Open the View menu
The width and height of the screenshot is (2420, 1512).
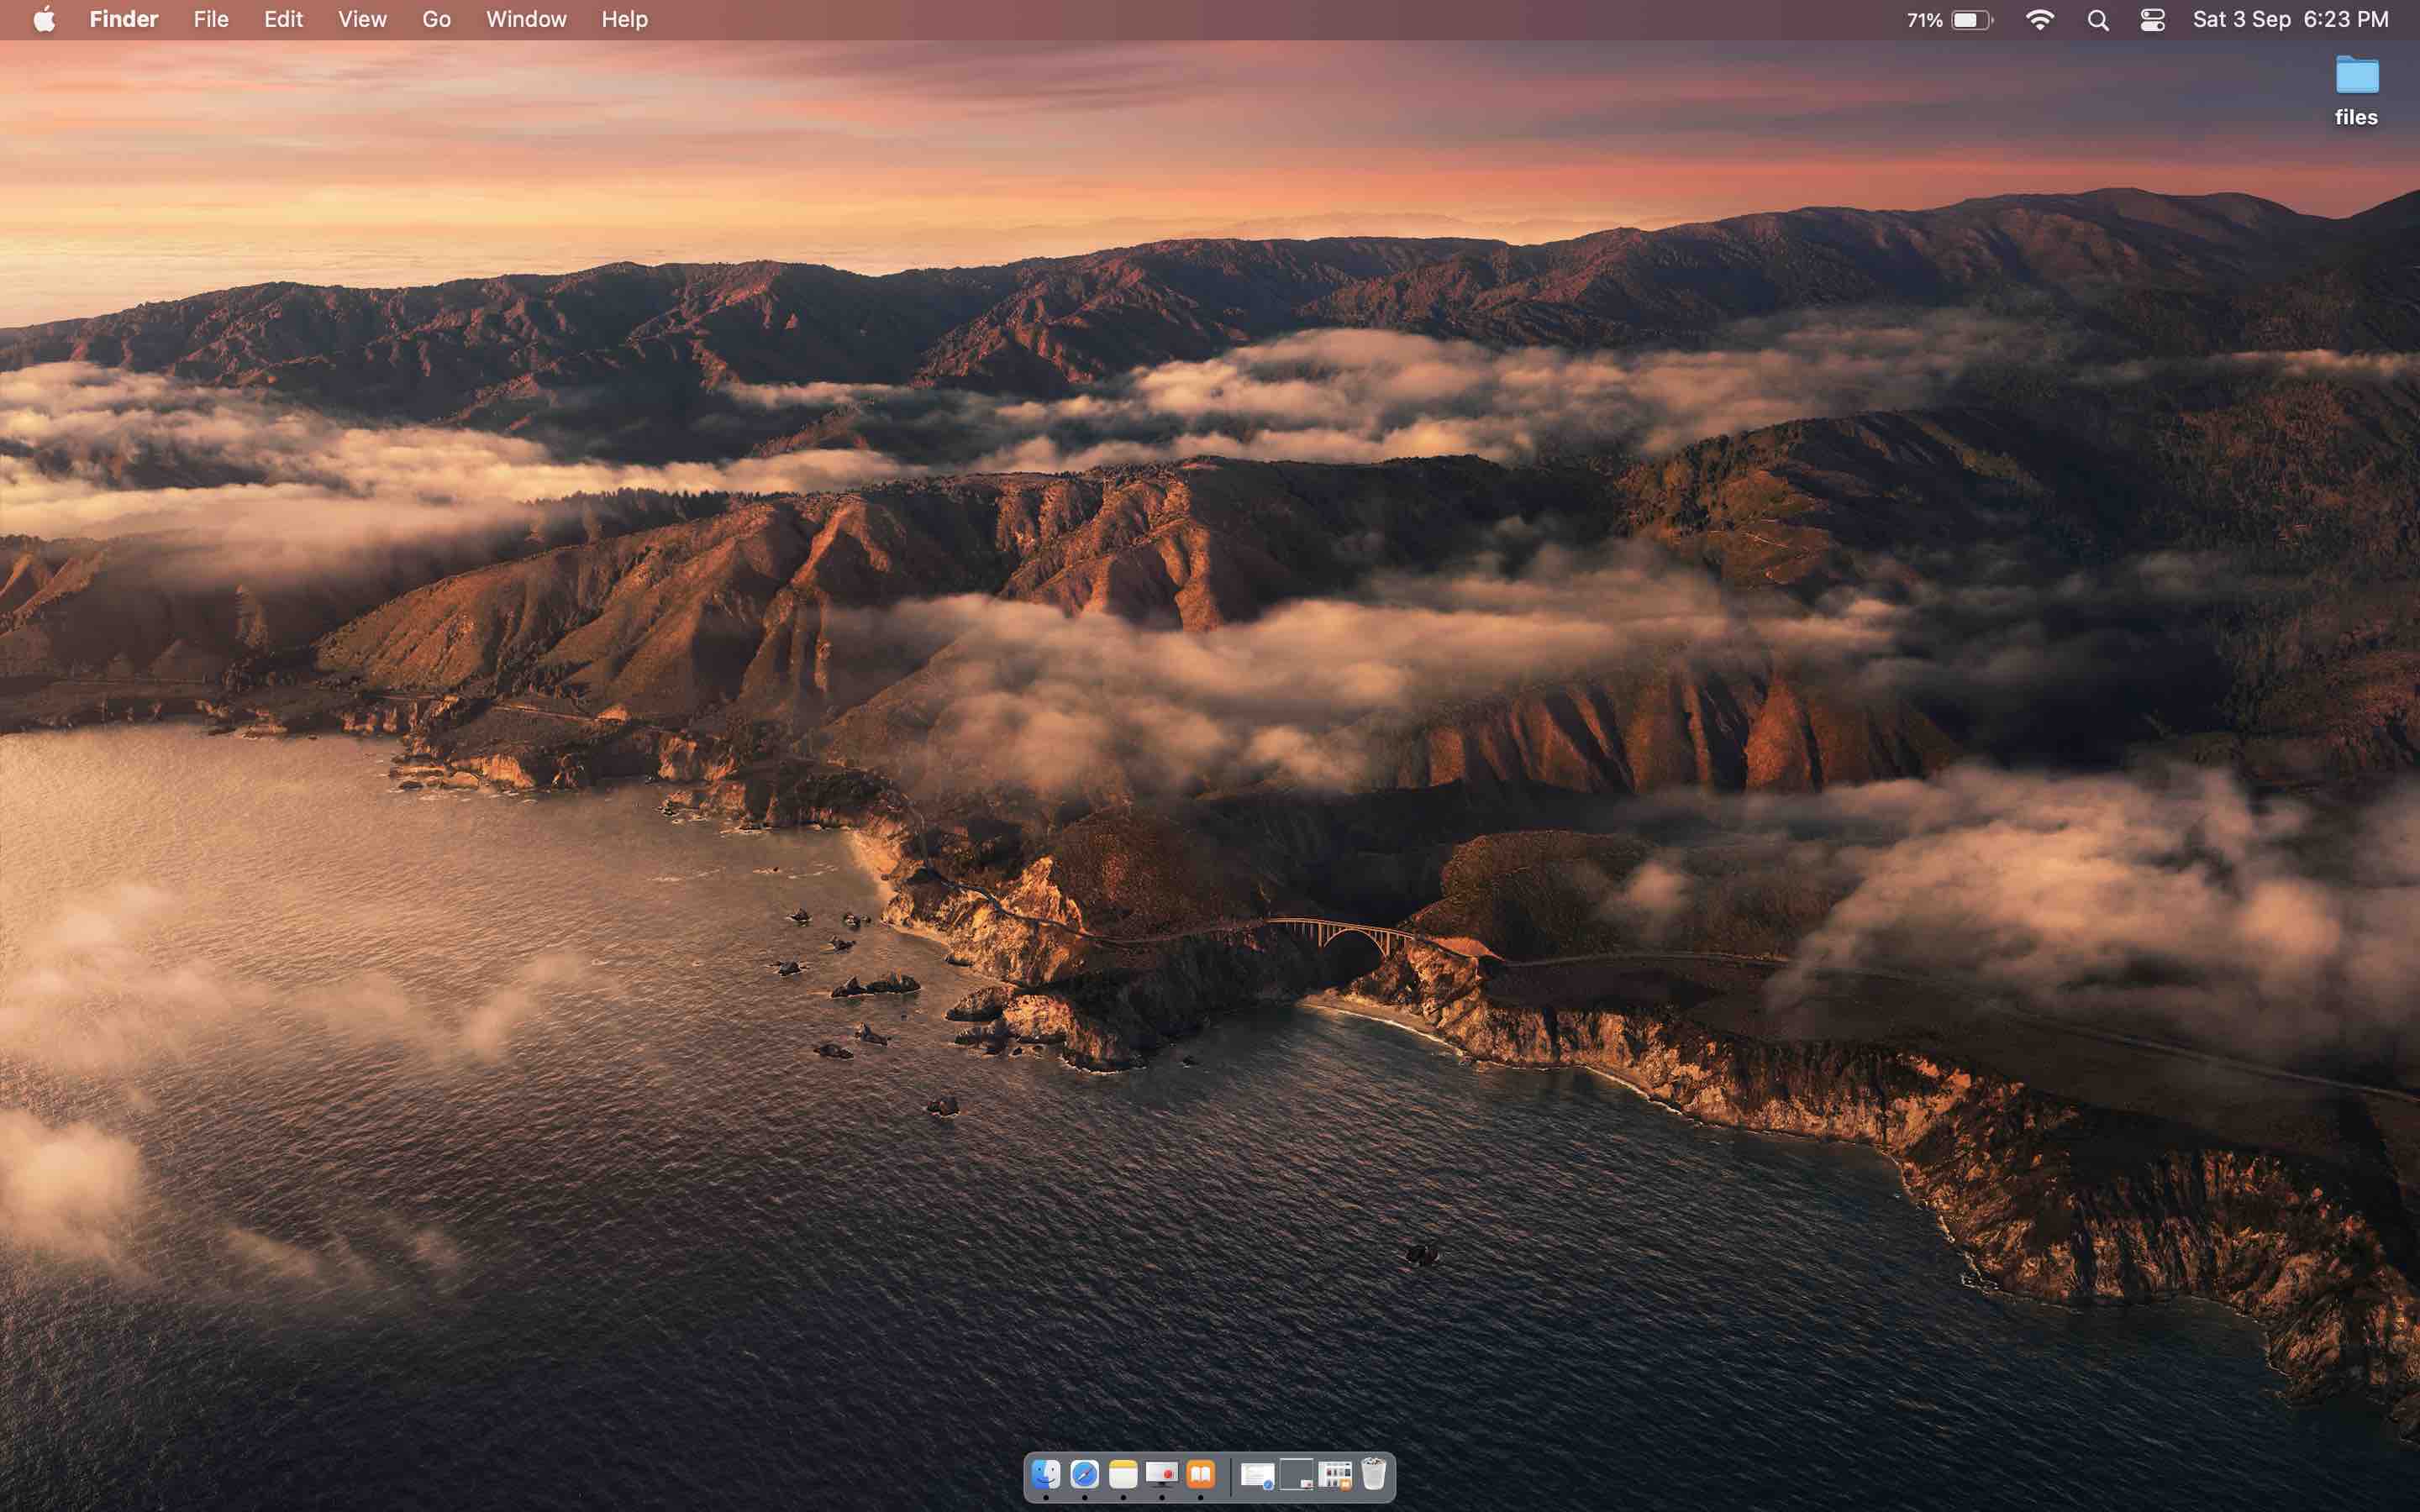362,20
